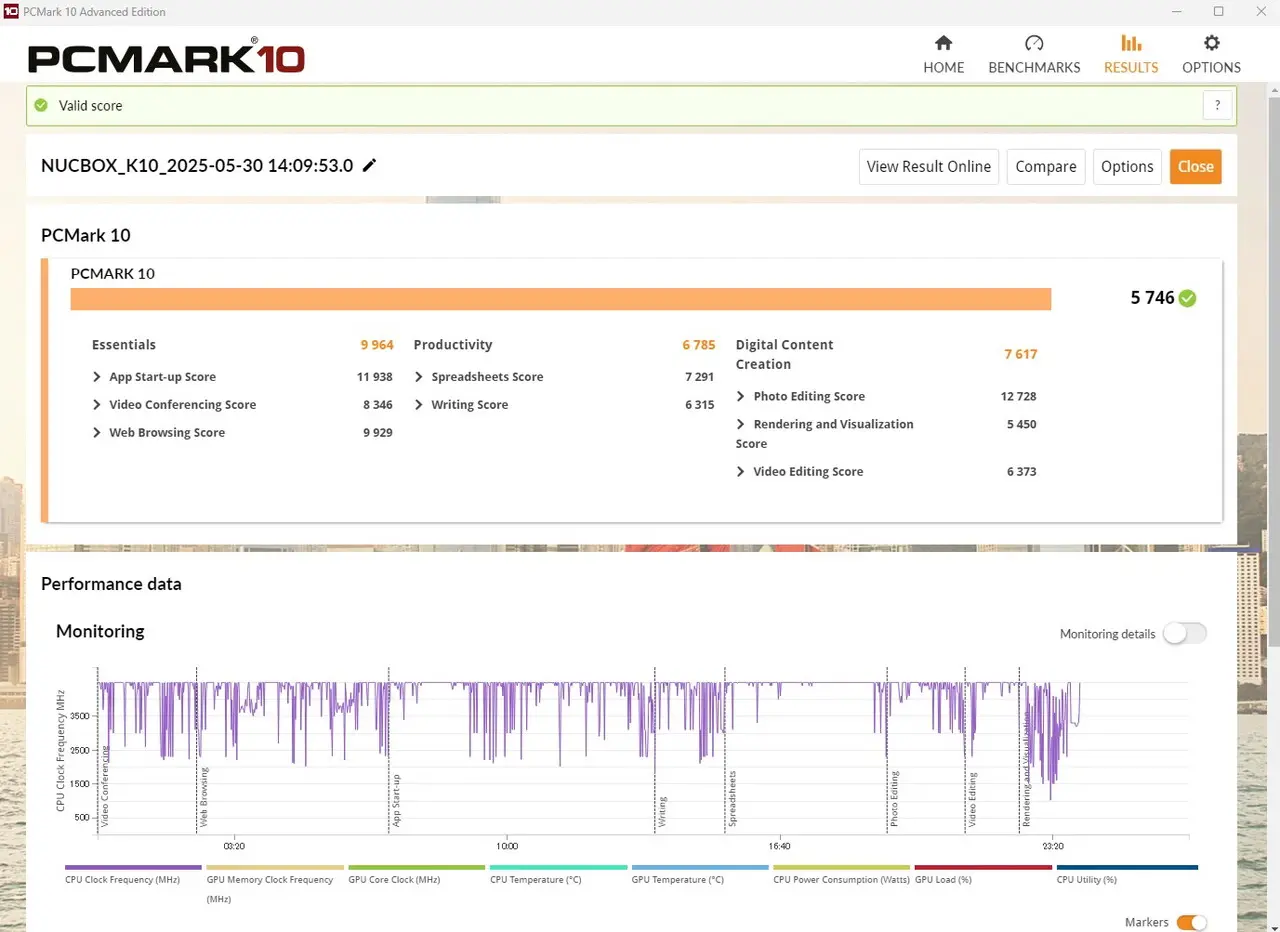The image size is (1280, 932).
Task: Open Options via the gear icon
Action: coord(1211,43)
